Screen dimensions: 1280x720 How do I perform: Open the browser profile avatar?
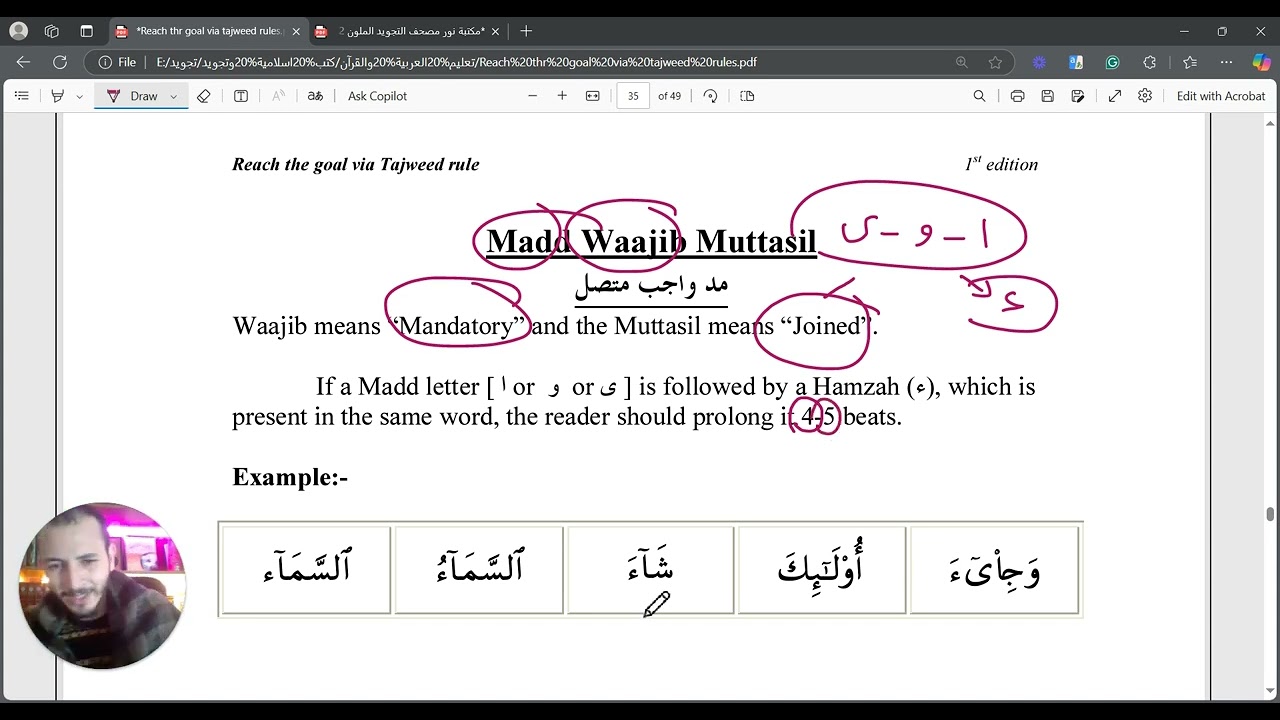pyautogui.click(x=18, y=31)
